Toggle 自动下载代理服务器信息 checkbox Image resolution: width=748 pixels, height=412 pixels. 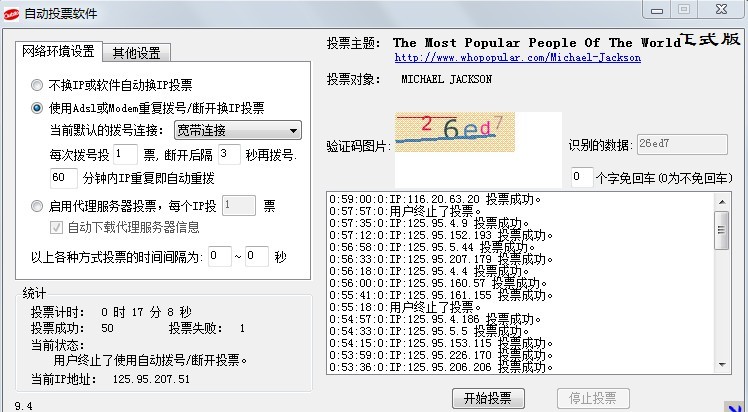56,227
